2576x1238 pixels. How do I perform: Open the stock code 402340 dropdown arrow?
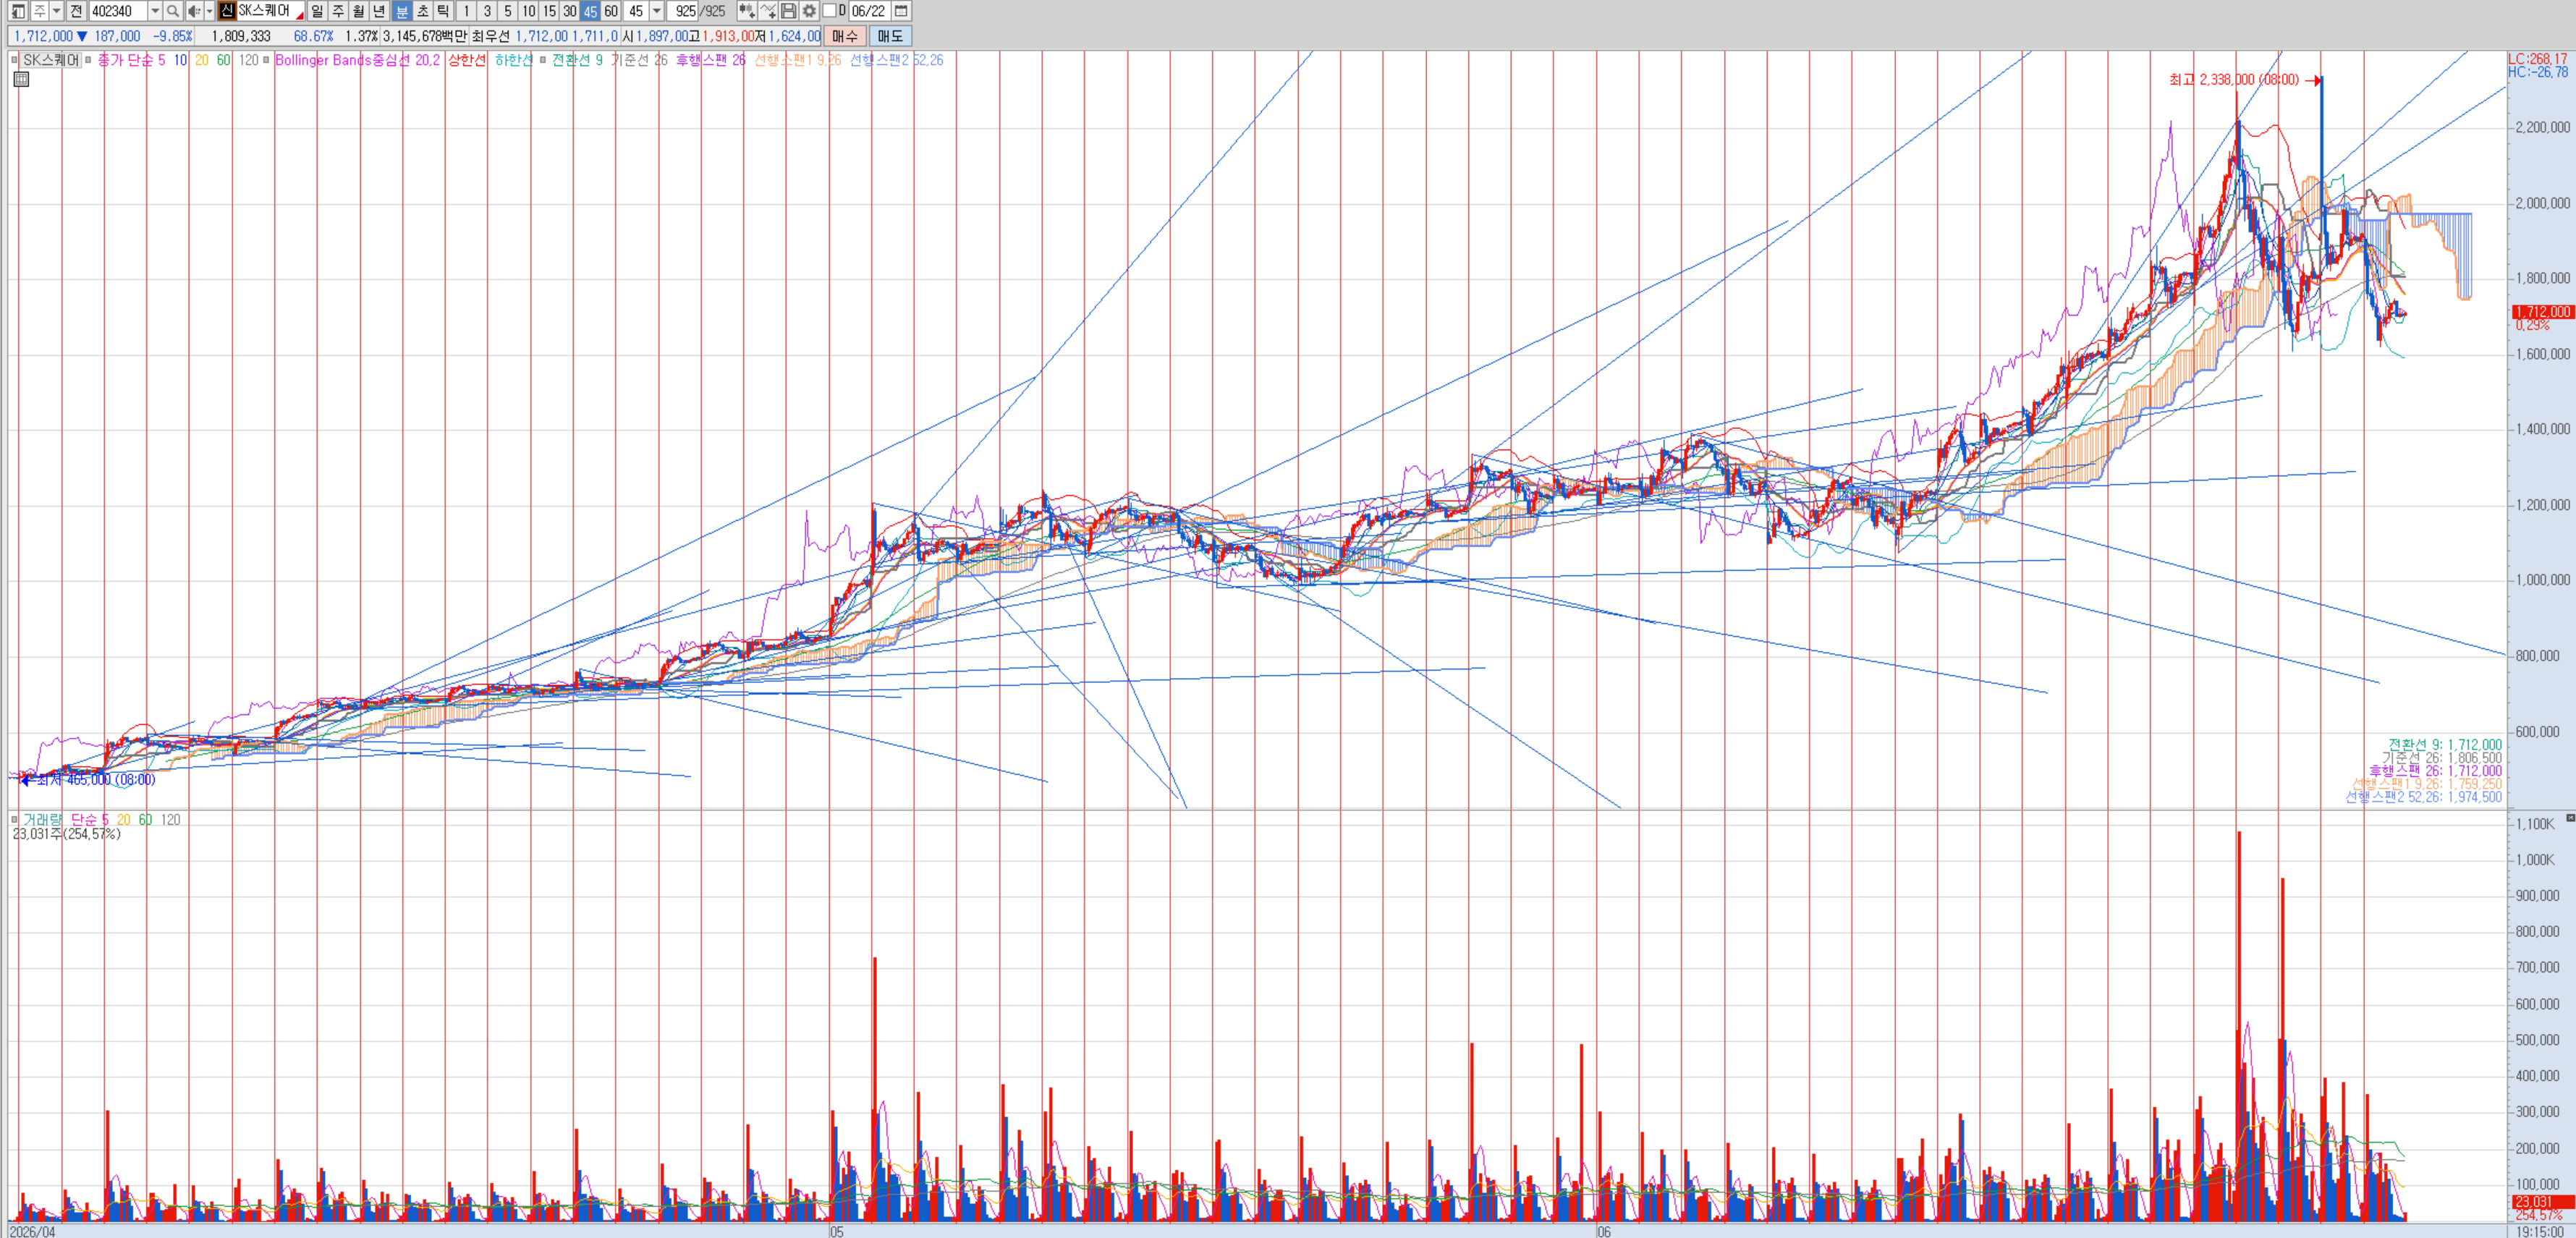pyautogui.click(x=155, y=11)
